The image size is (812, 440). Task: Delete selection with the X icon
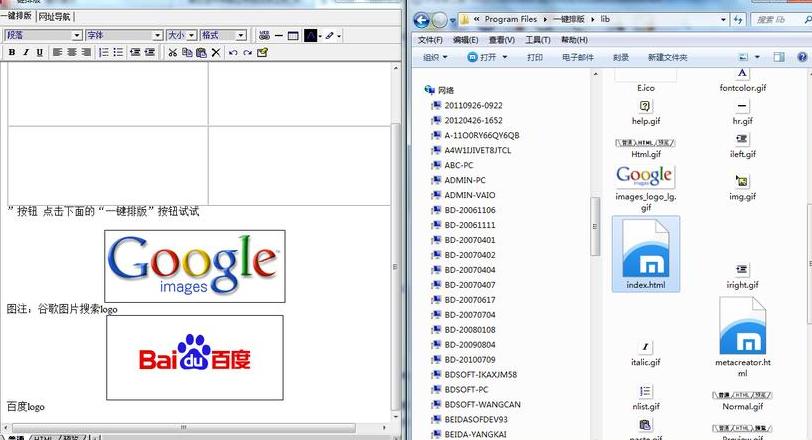point(216,52)
